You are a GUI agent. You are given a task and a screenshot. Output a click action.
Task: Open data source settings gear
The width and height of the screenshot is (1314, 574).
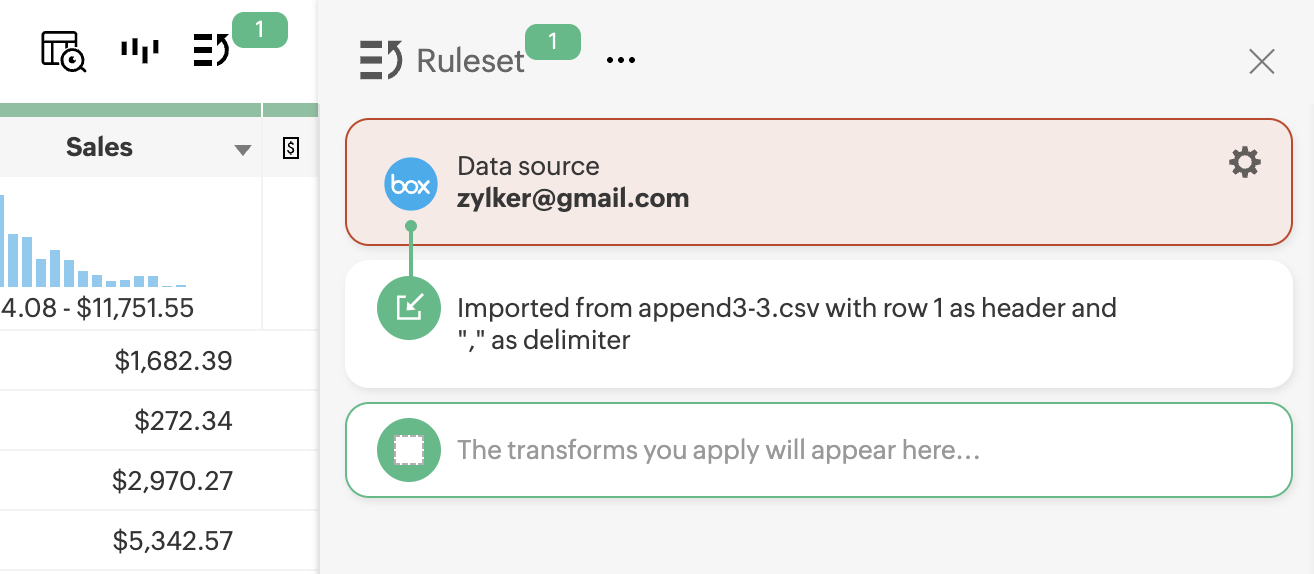point(1244,163)
